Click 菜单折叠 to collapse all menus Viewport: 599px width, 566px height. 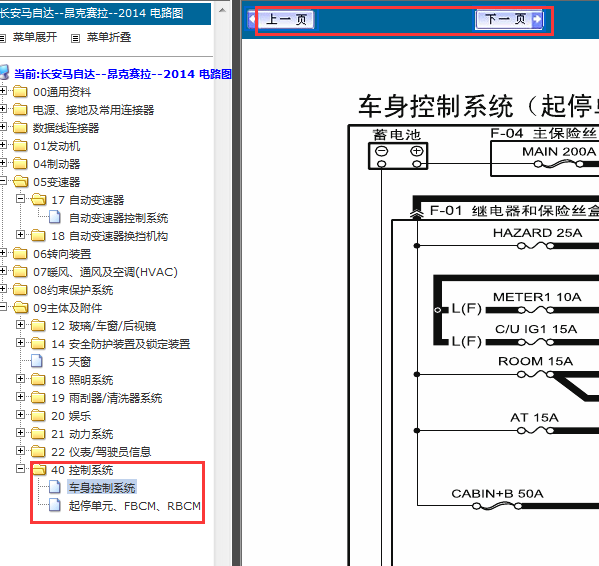coord(109,37)
